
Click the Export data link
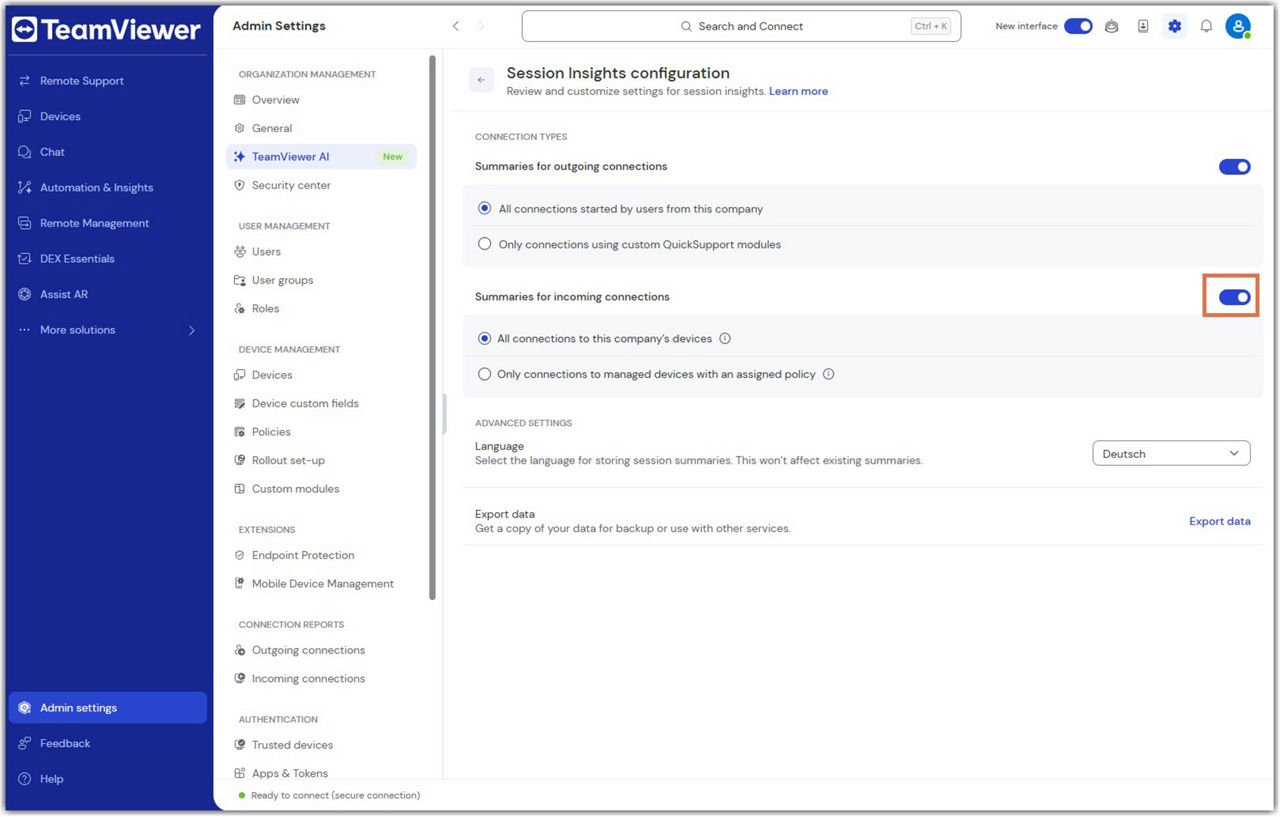click(1219, 521)
